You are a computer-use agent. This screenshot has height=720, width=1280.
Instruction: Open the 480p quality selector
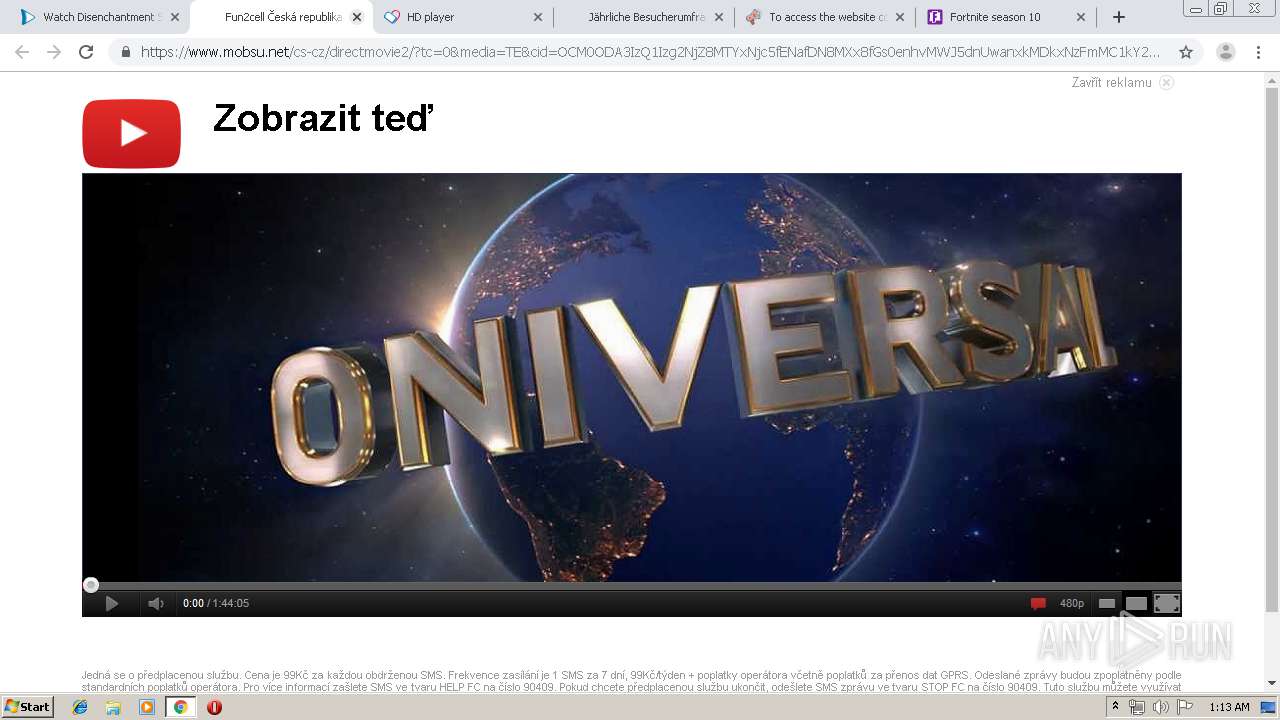1072,603
